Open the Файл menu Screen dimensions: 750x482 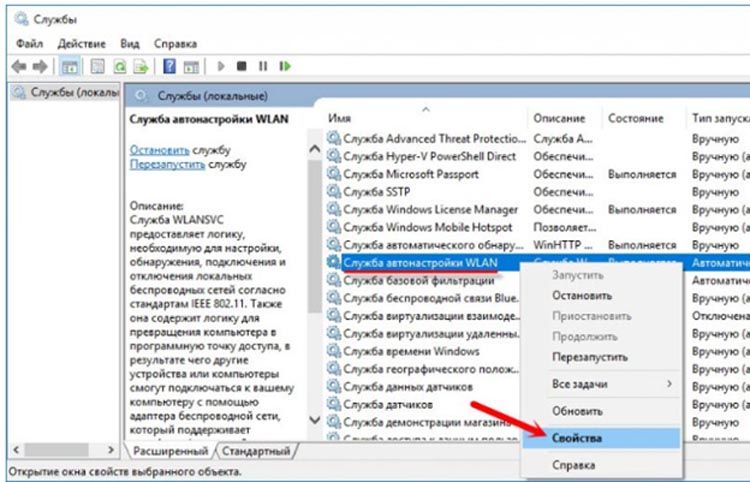point(30,44)
